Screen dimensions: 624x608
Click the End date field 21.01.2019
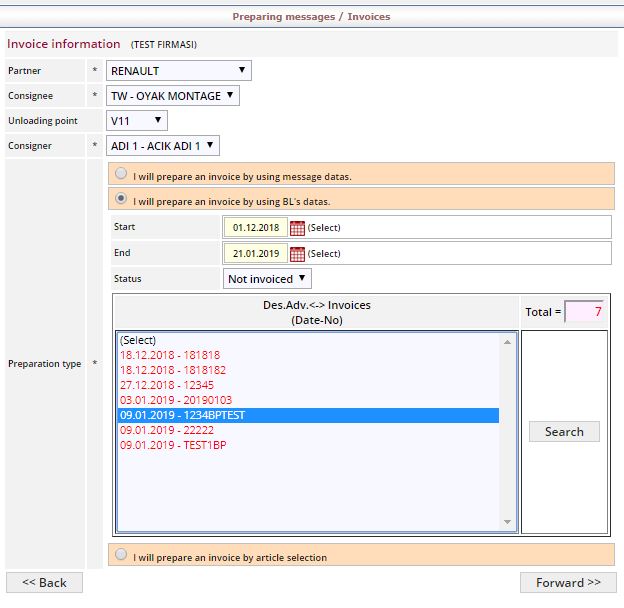[x=256, y=253]
